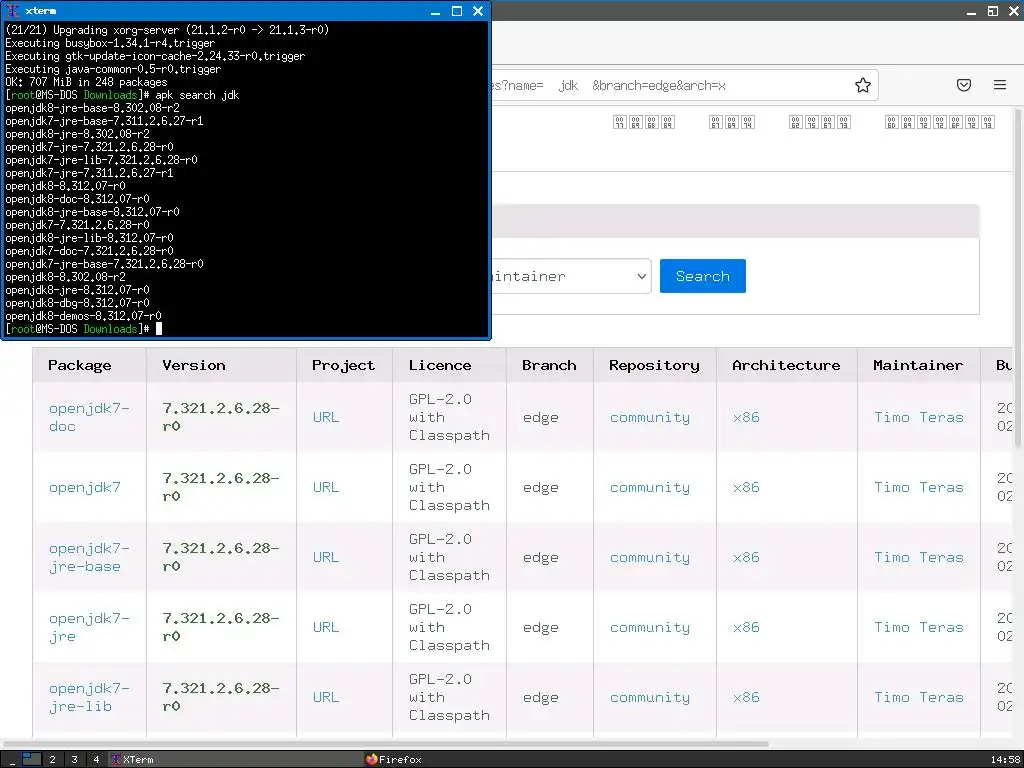The width and height of the screenshot is (1024, 768).
Task: Restore down the Firefox window
Action: click(x=993, y=11)
